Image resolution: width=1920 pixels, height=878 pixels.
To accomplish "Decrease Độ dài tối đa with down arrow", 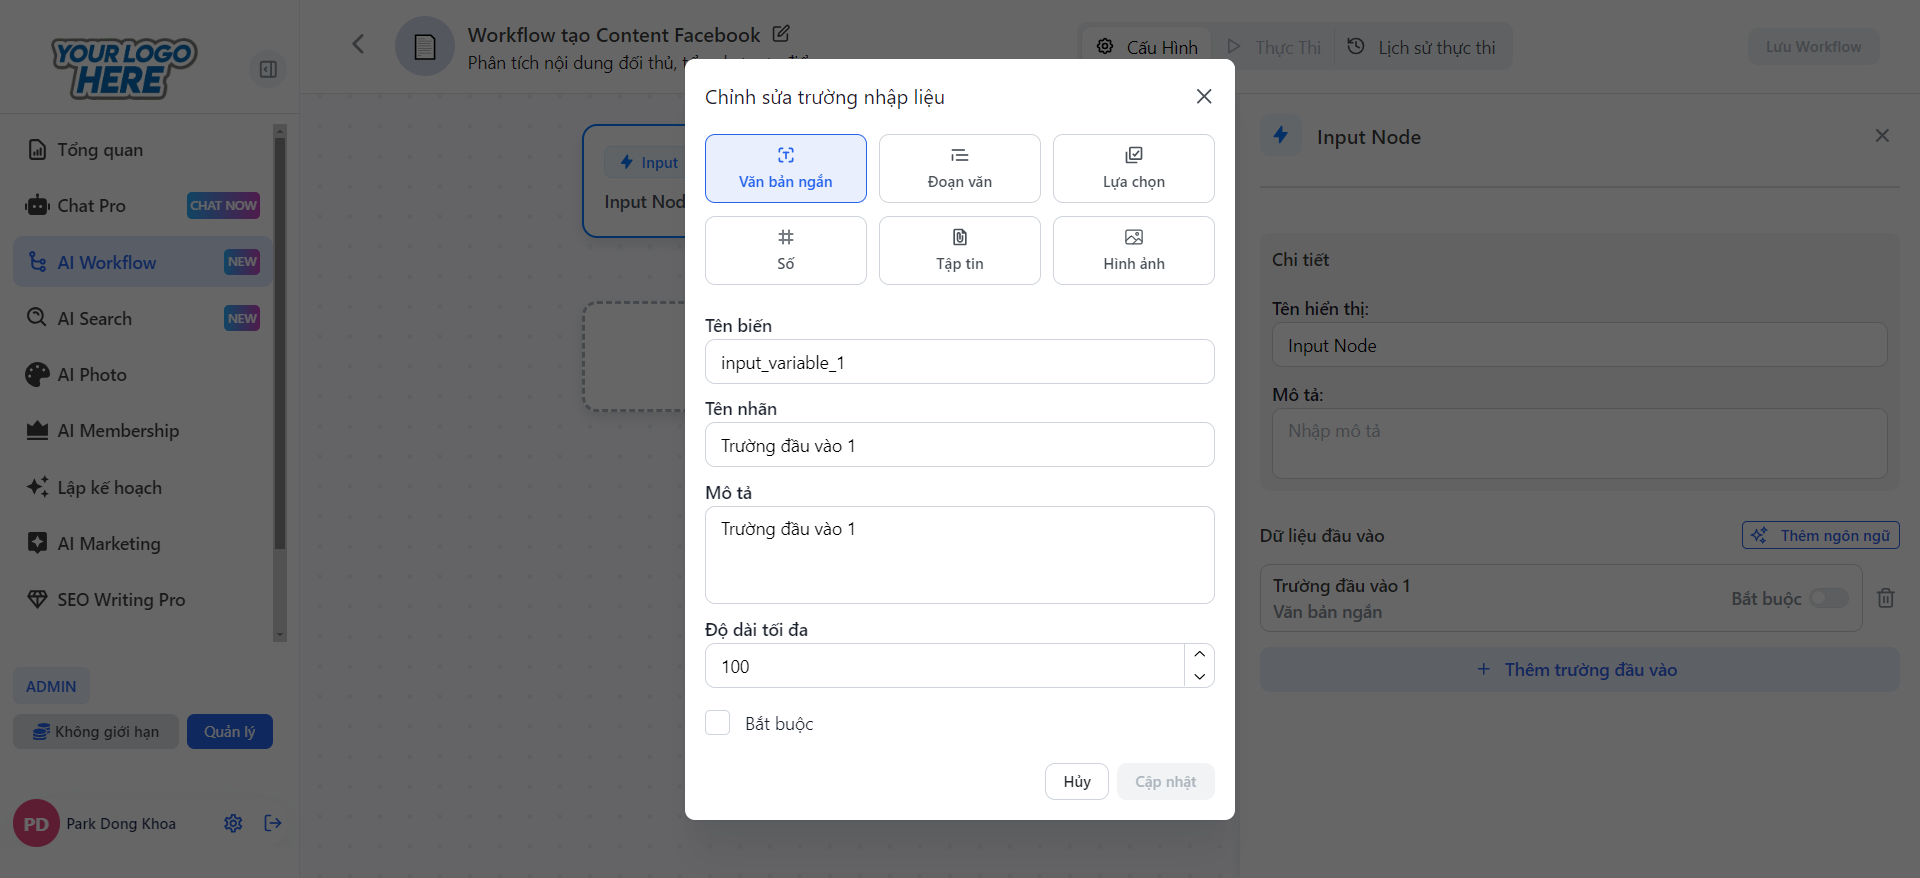I will (x=1199, y=677).
